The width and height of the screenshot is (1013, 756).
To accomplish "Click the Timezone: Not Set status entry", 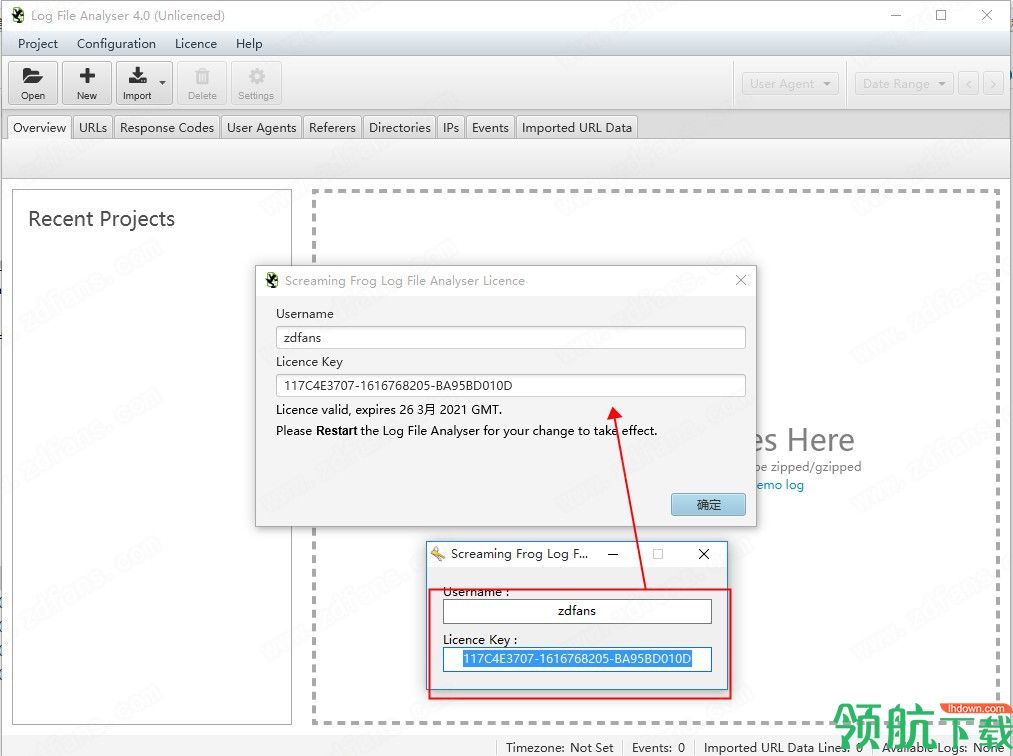I will 559,748.
